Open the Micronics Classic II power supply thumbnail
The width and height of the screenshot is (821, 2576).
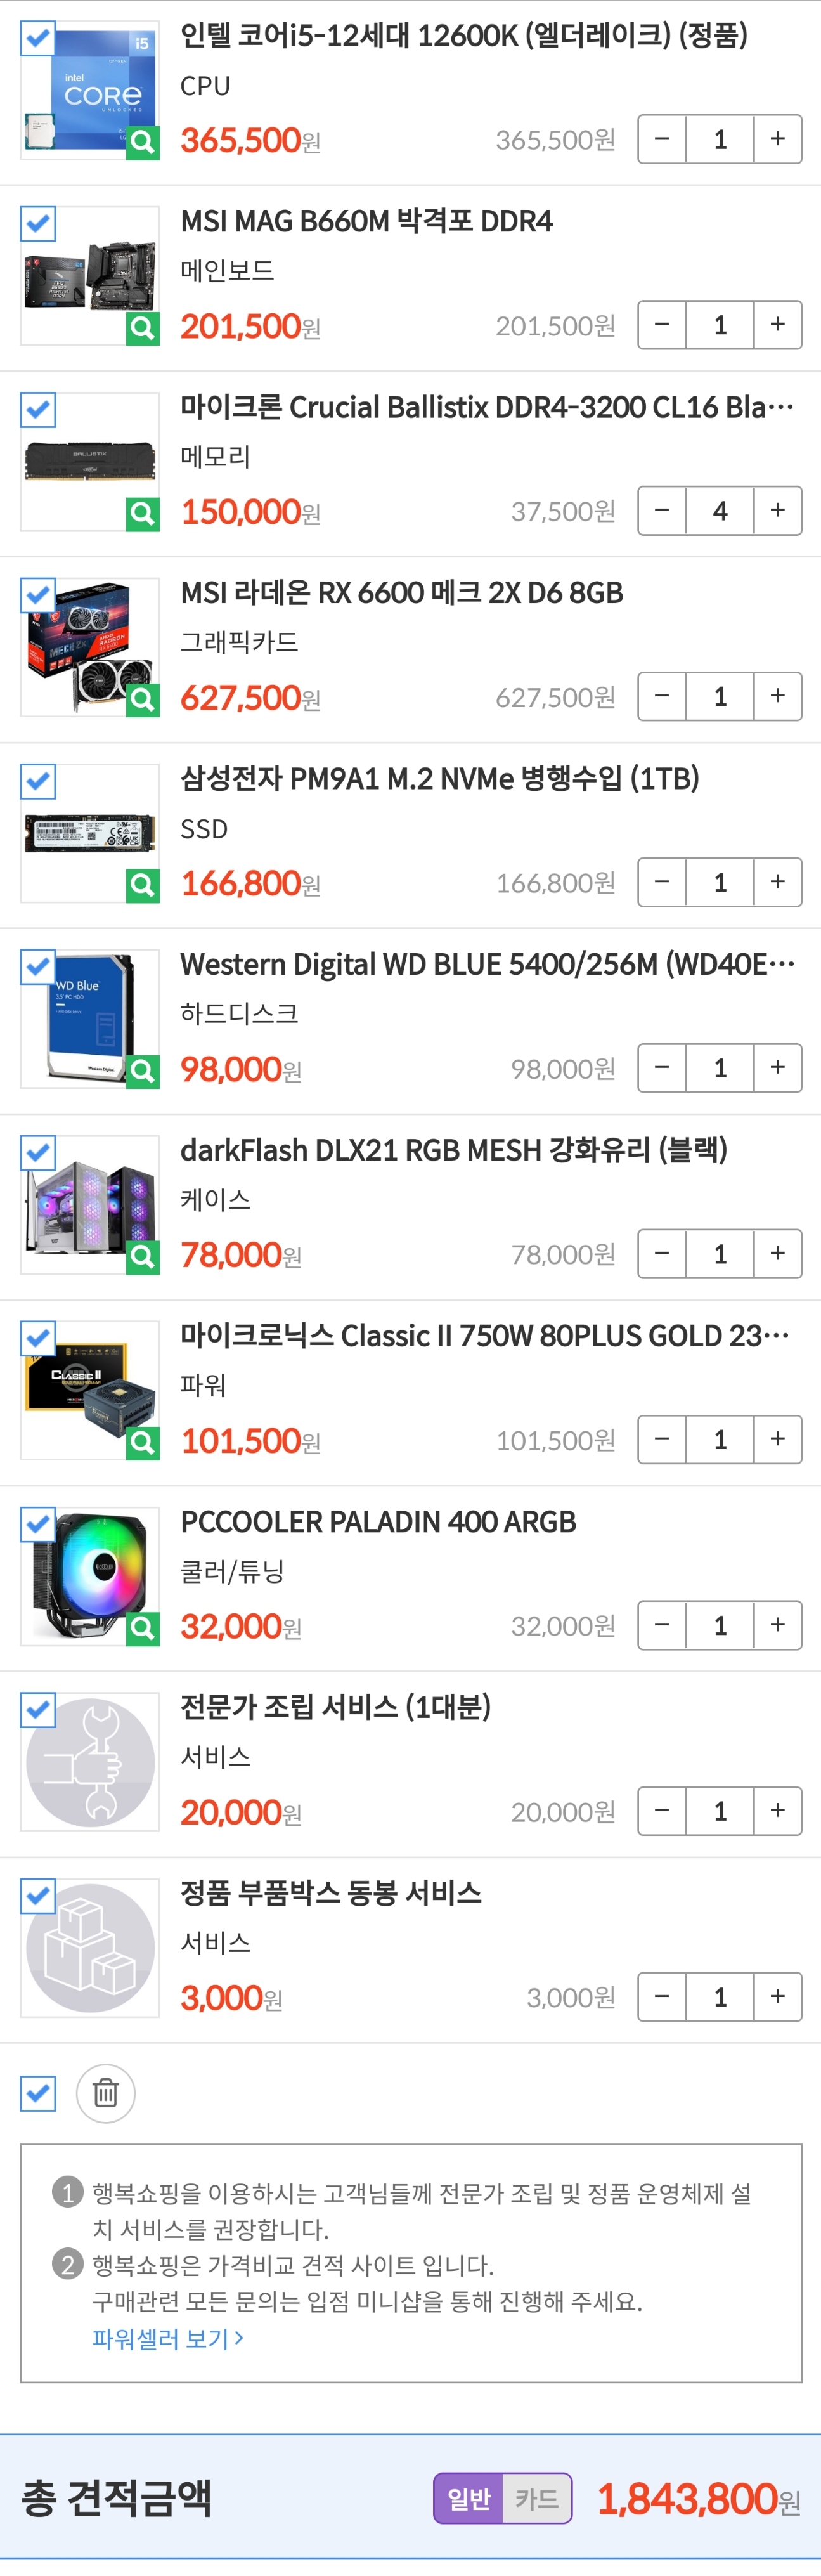coord(90,1391)
